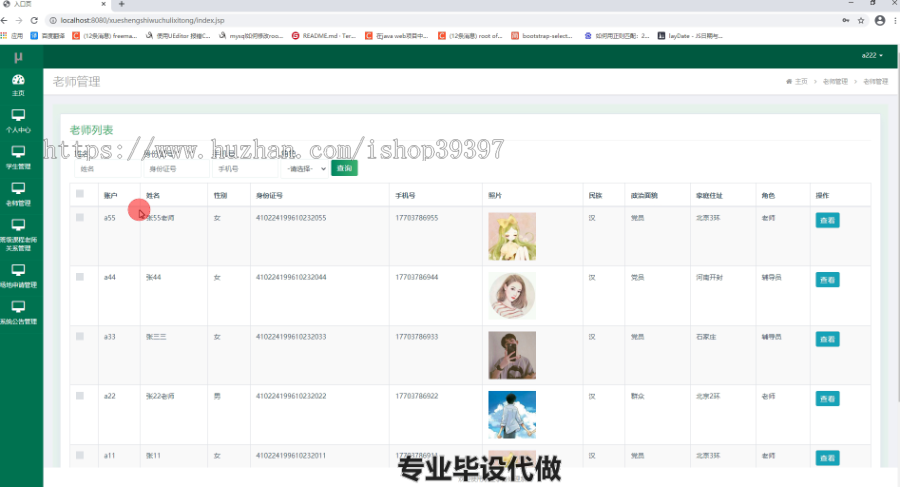
Task: Click the 查询 search button
Action: coord(344,168)
